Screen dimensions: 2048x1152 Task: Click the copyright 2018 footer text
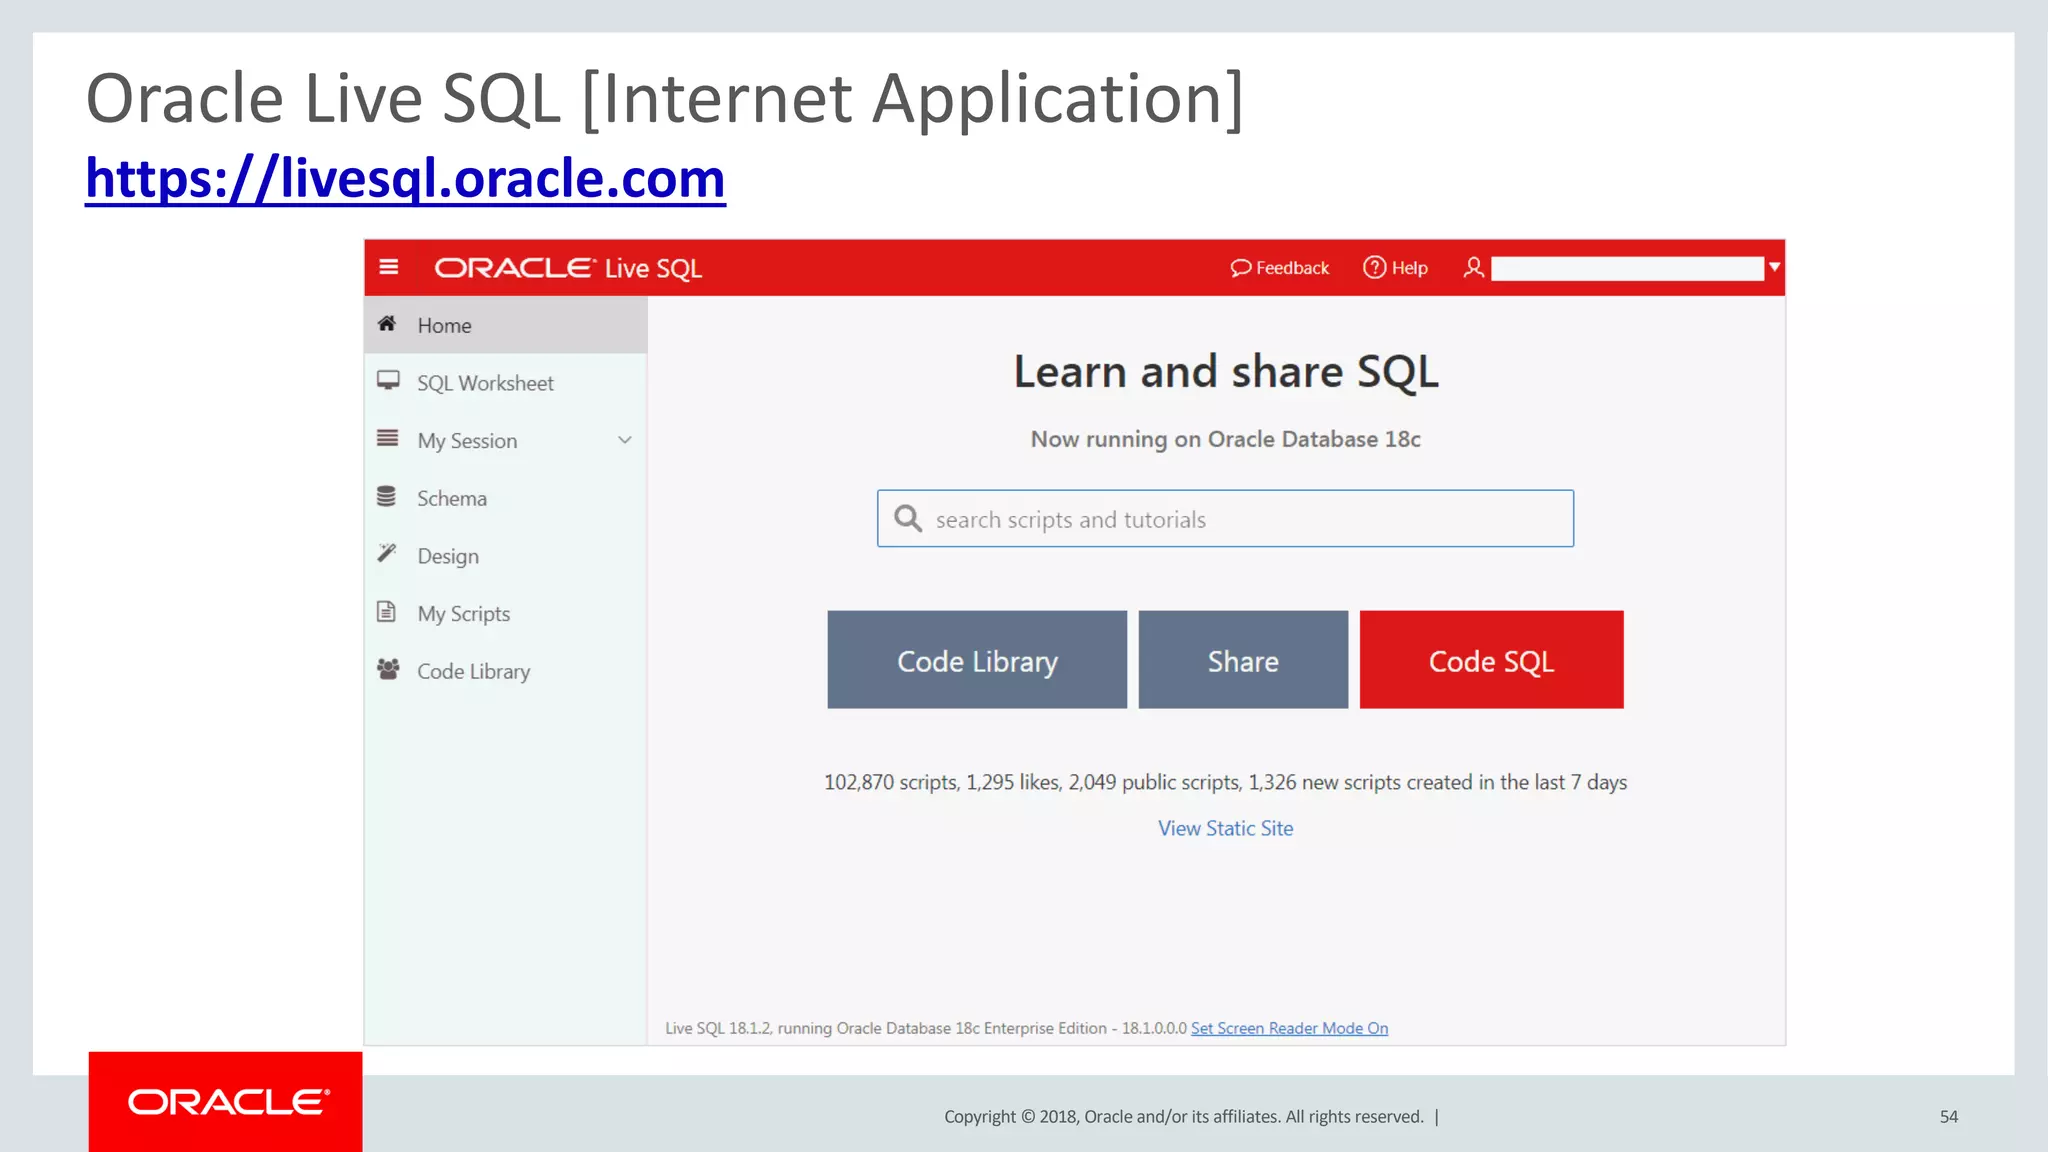[1184, 1116]
